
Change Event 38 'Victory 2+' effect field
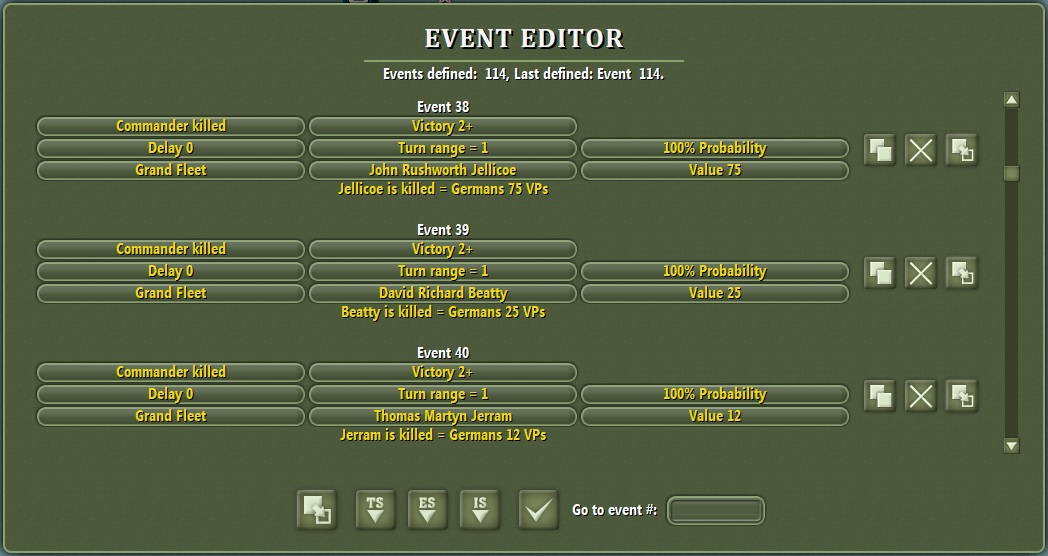click(442, 126)
